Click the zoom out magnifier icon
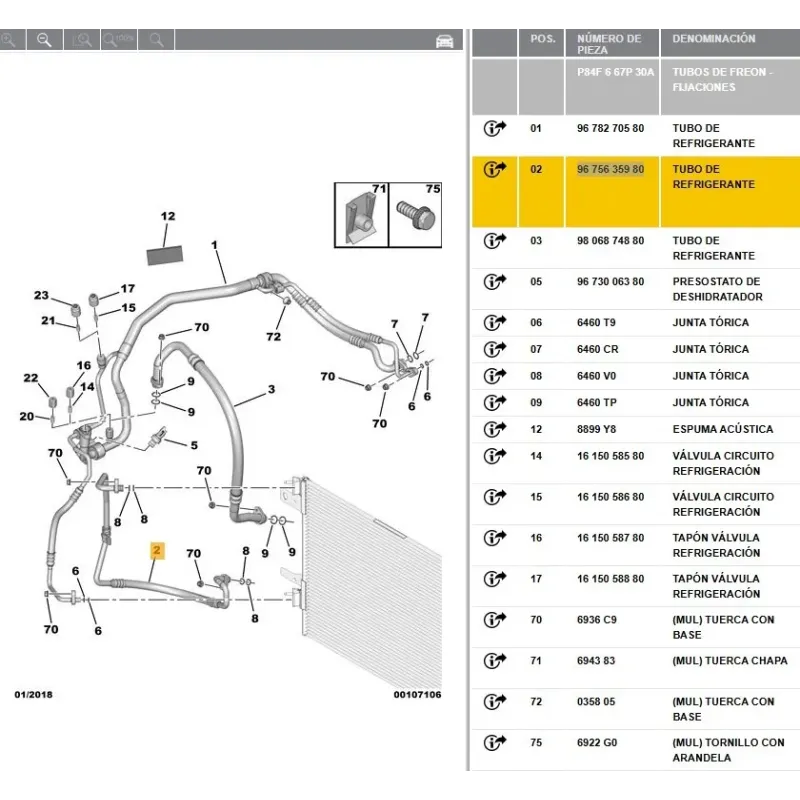 (x=44, y=39)
